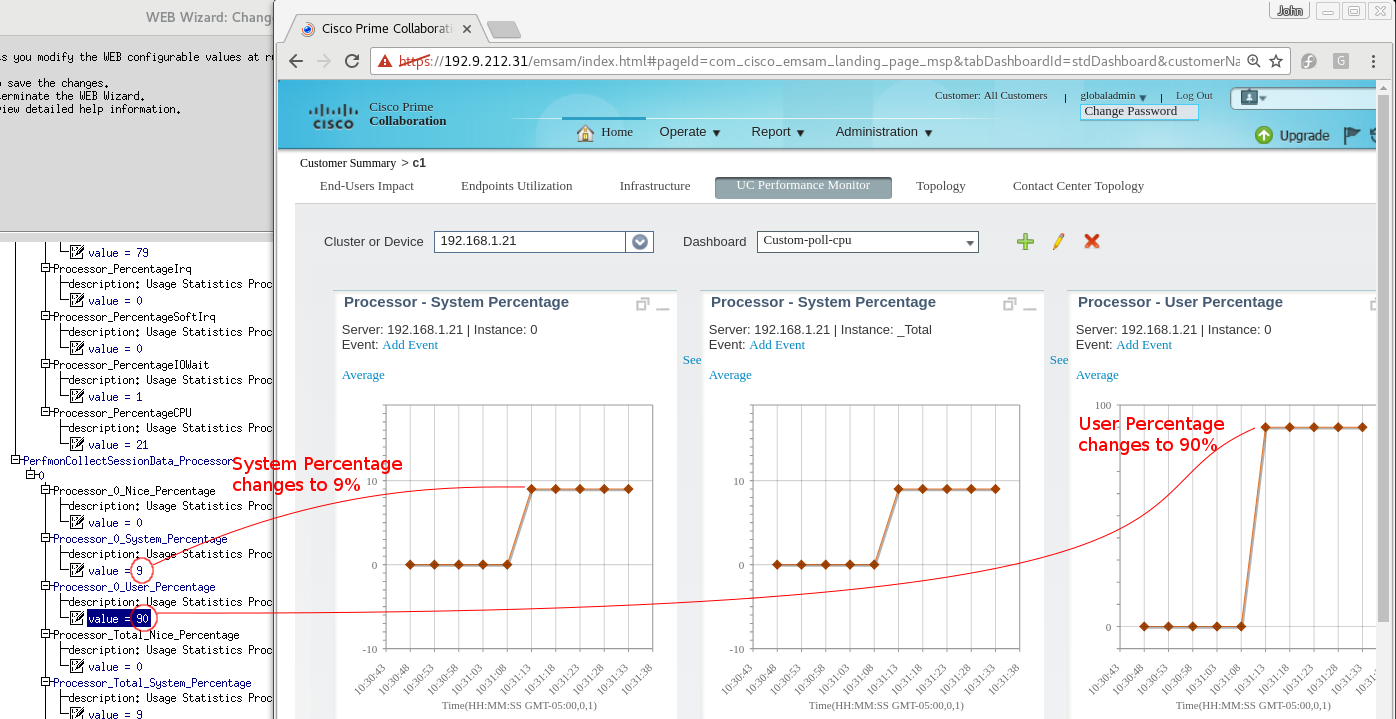Click edit icon for Processor_0_System_Percentage value 9
The image size is (1396, 719).
(77, 570)
